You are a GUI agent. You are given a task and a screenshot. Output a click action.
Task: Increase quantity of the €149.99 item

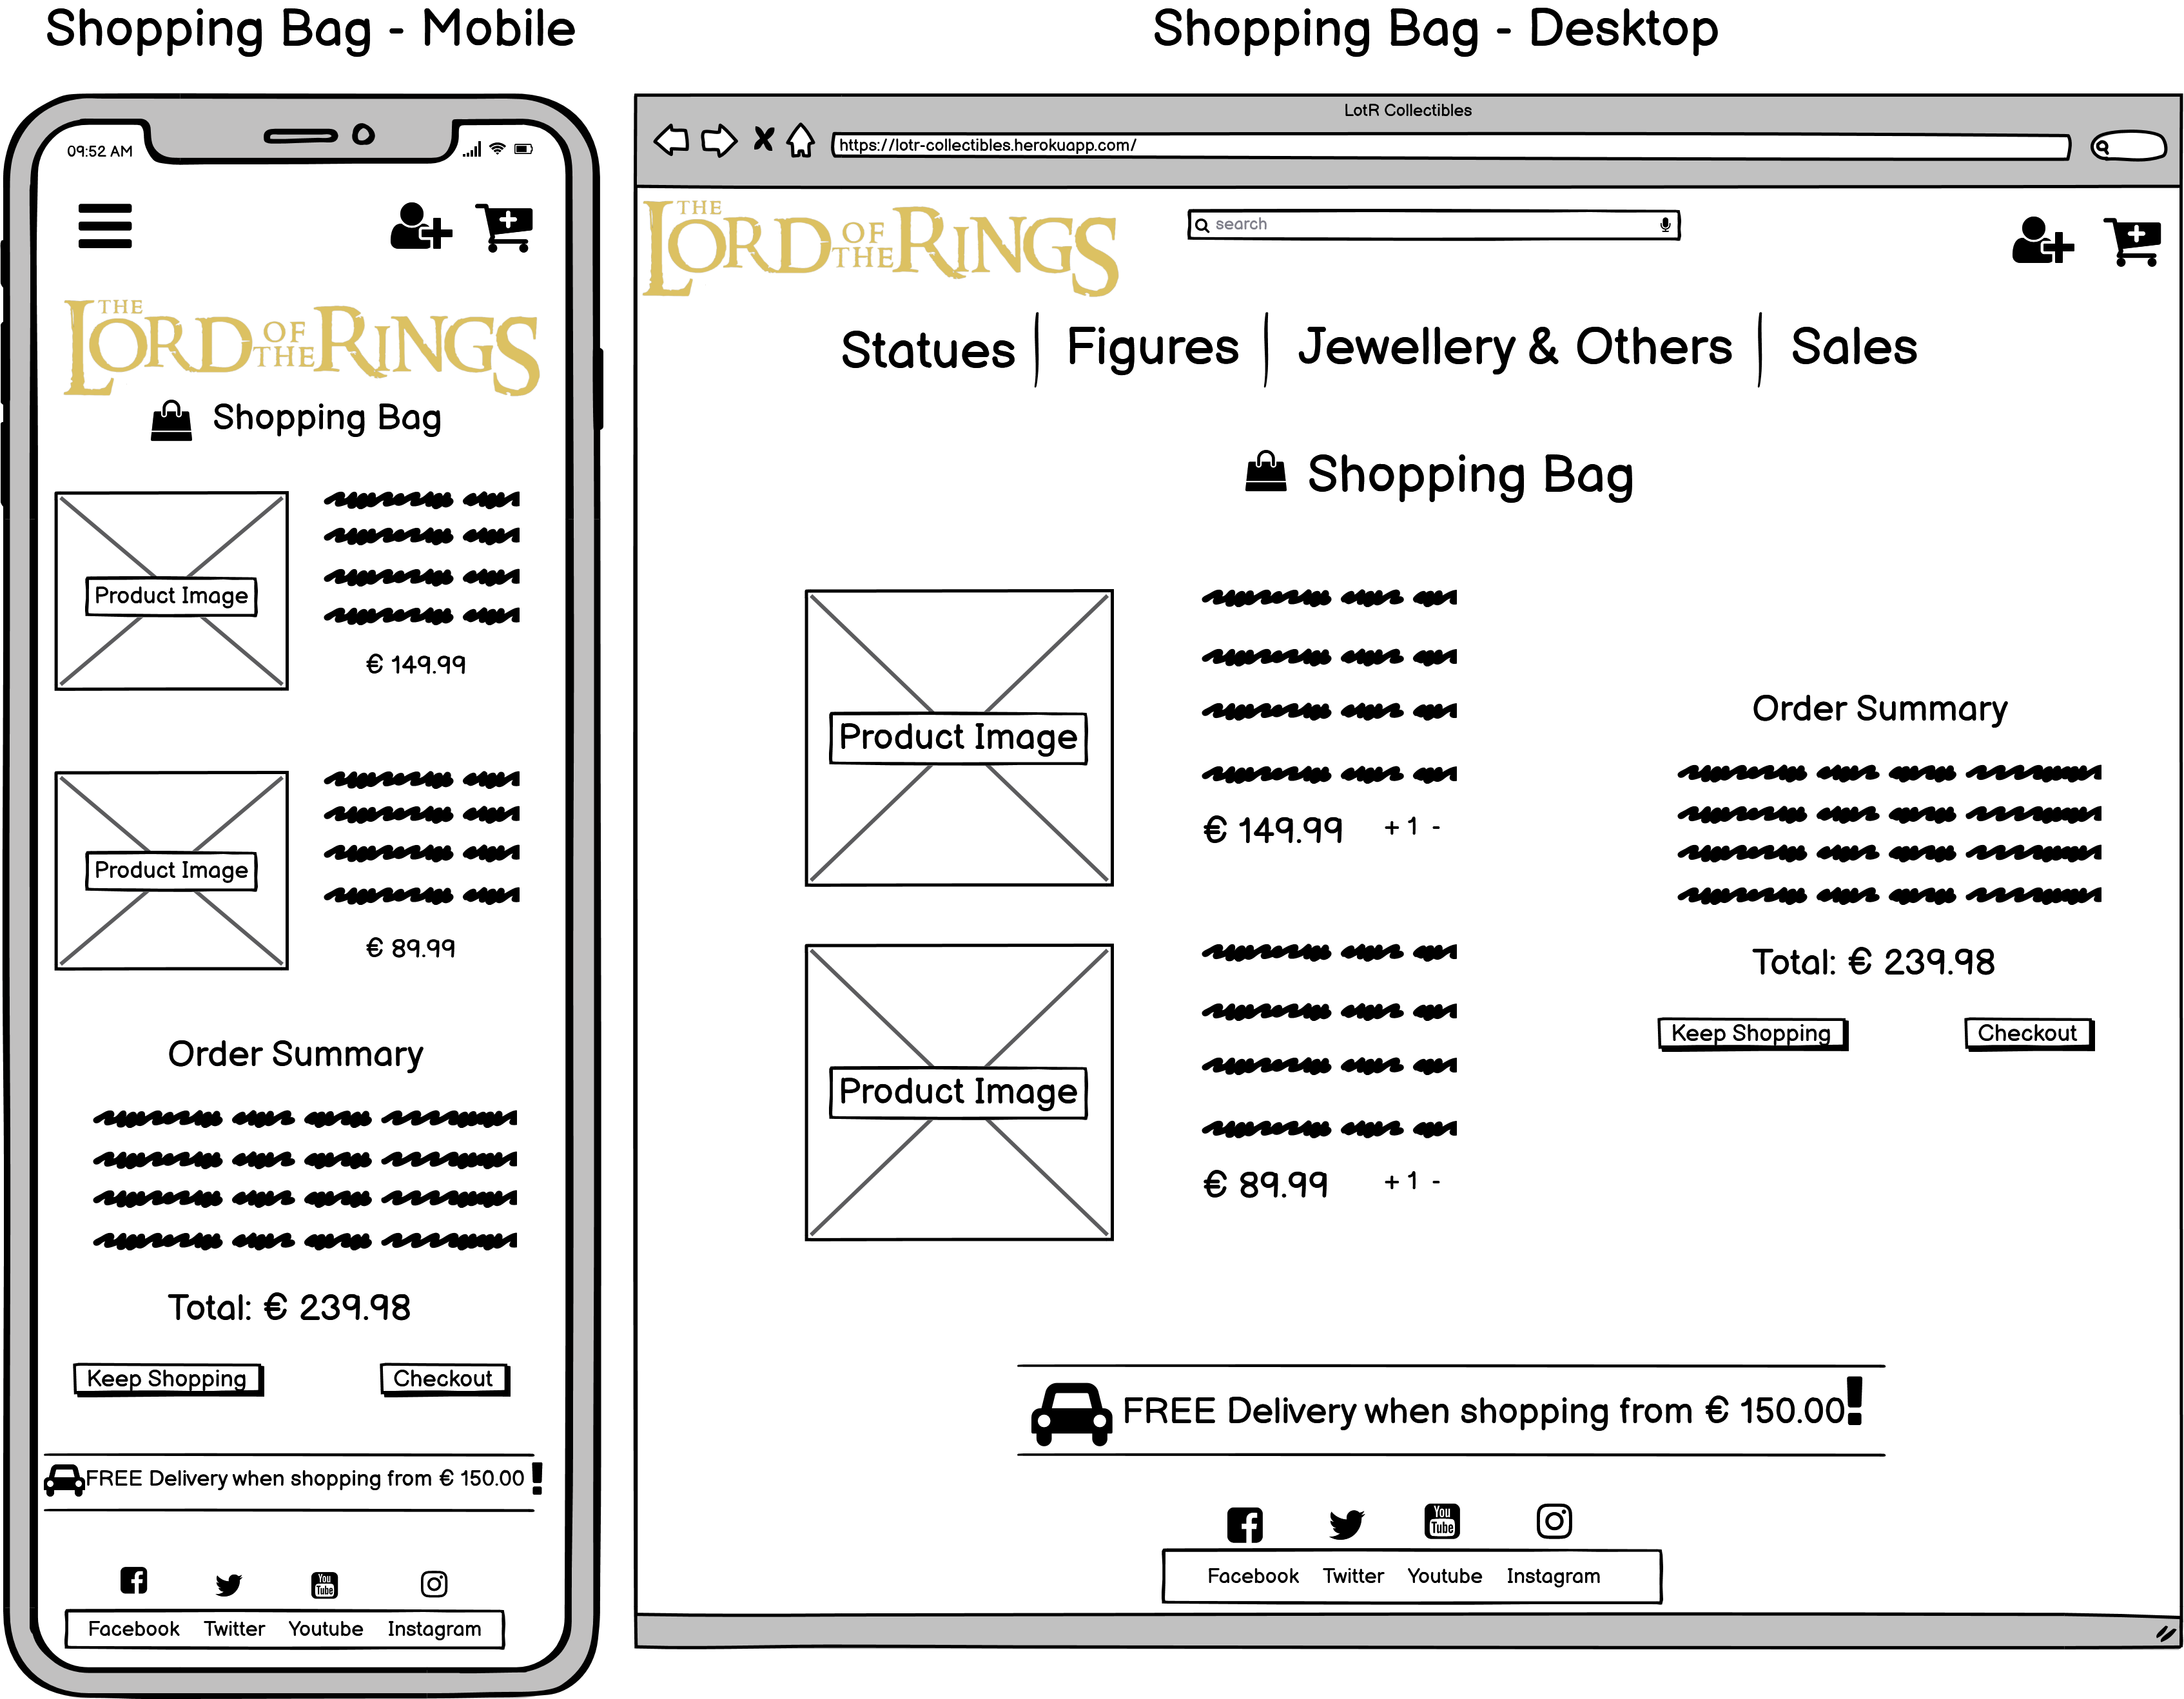[1391, 828]
